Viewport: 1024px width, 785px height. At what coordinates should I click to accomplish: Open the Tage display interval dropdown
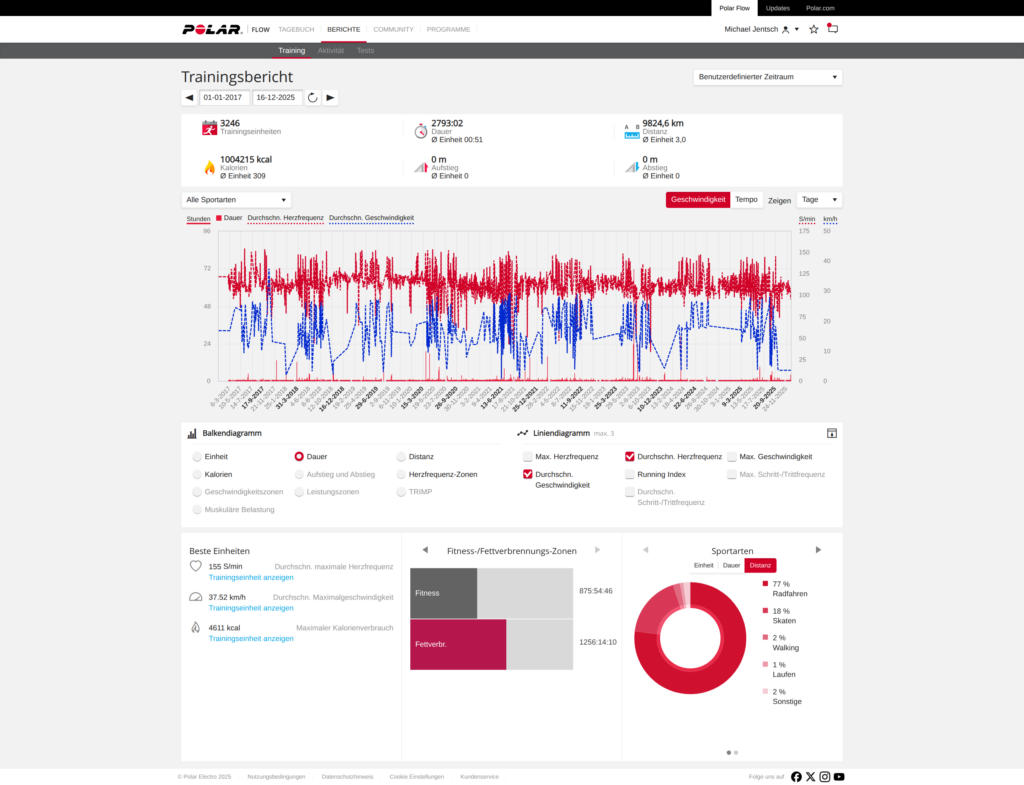[818, 200]
